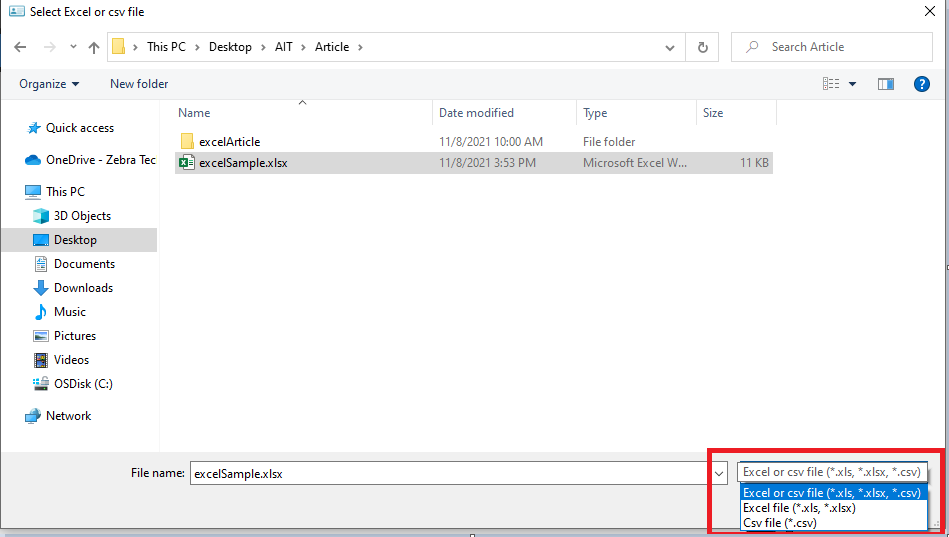The width and height of the screenshot is (949, 537).
Task: Click the 11/8/2021 3:53 PM date cell
Action: point(487,163)
